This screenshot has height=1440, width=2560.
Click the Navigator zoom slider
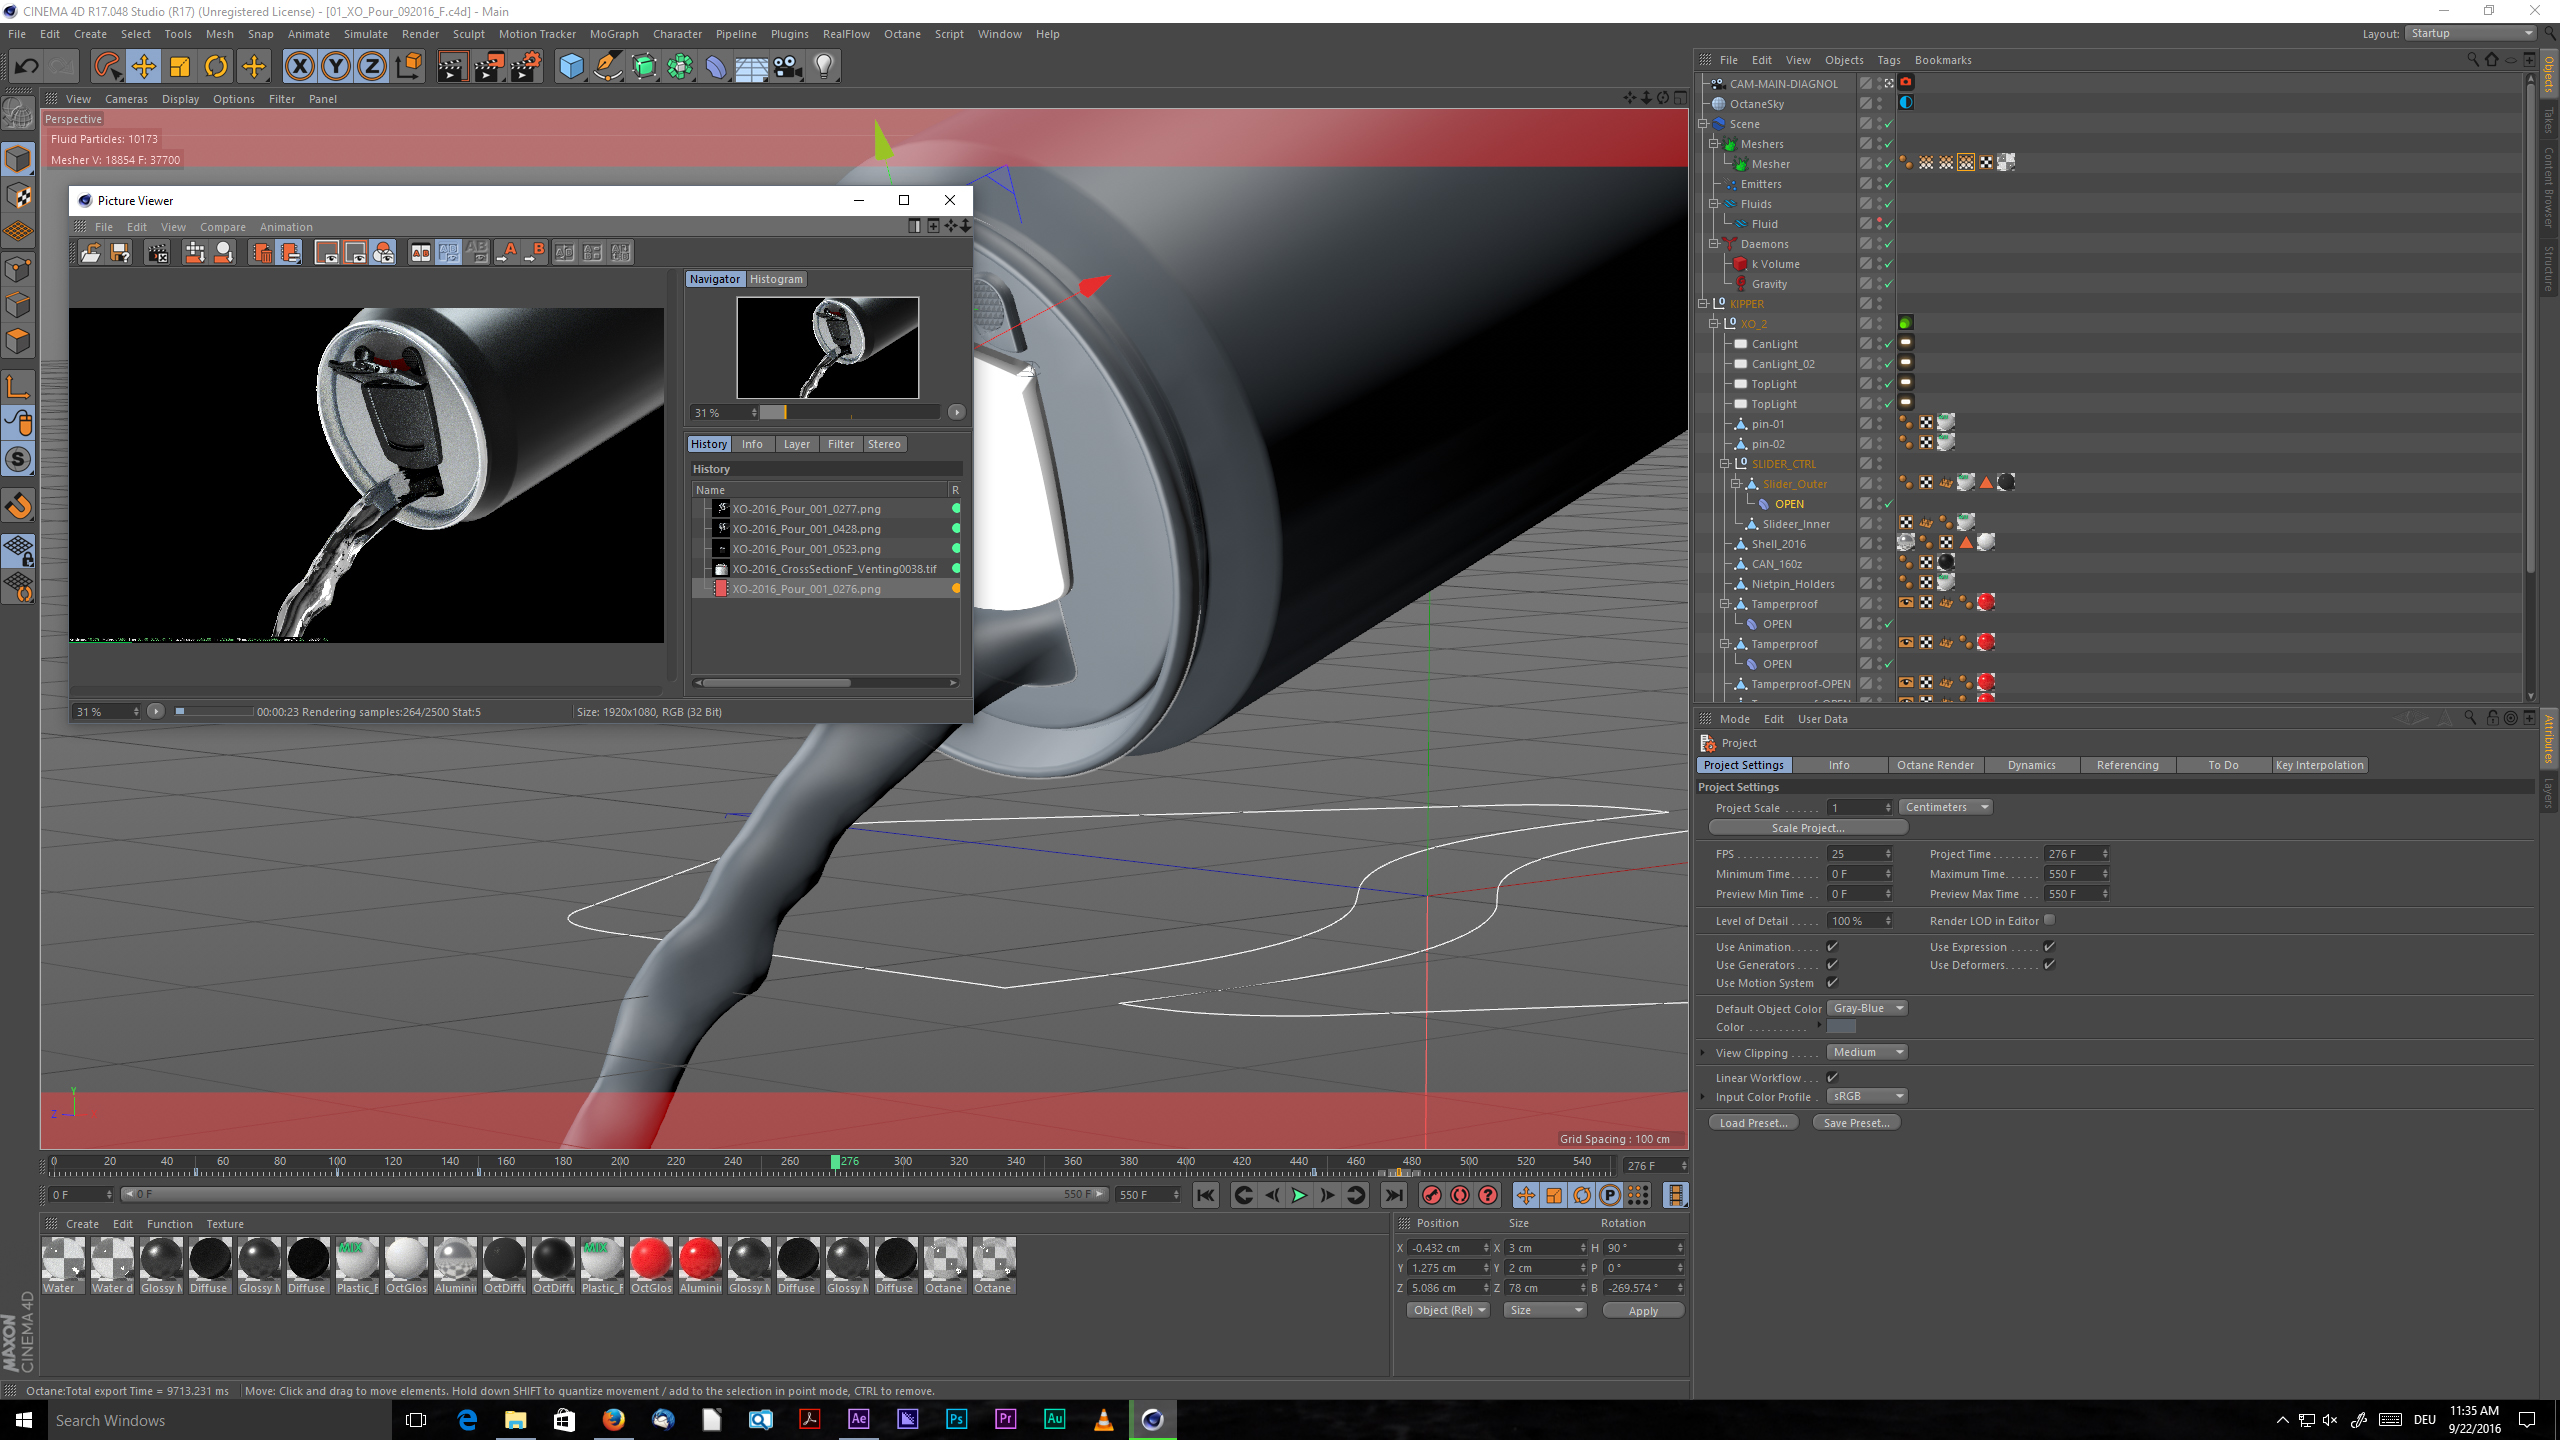849,412
